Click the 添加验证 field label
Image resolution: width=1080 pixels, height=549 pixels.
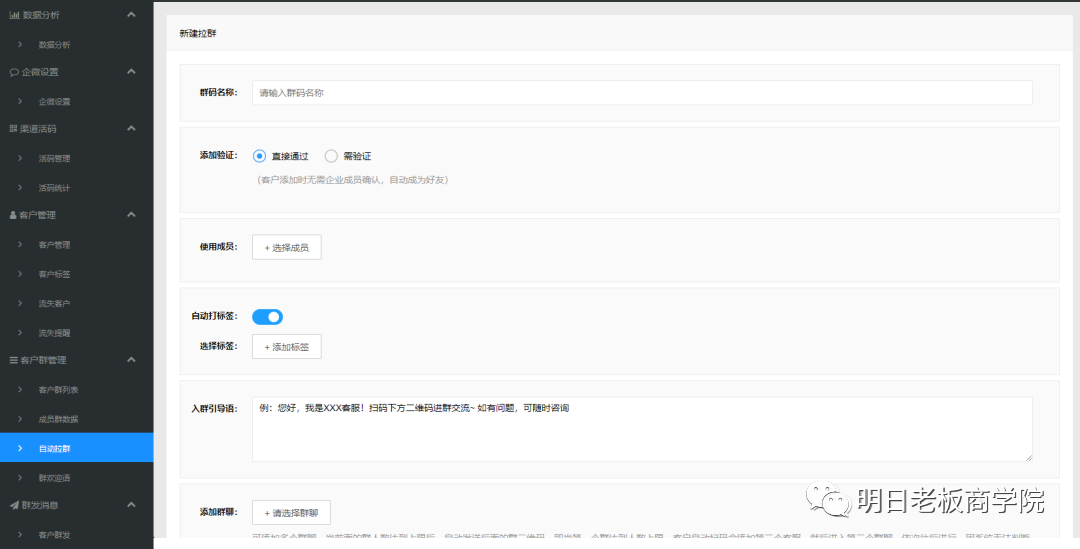[218, 156]
